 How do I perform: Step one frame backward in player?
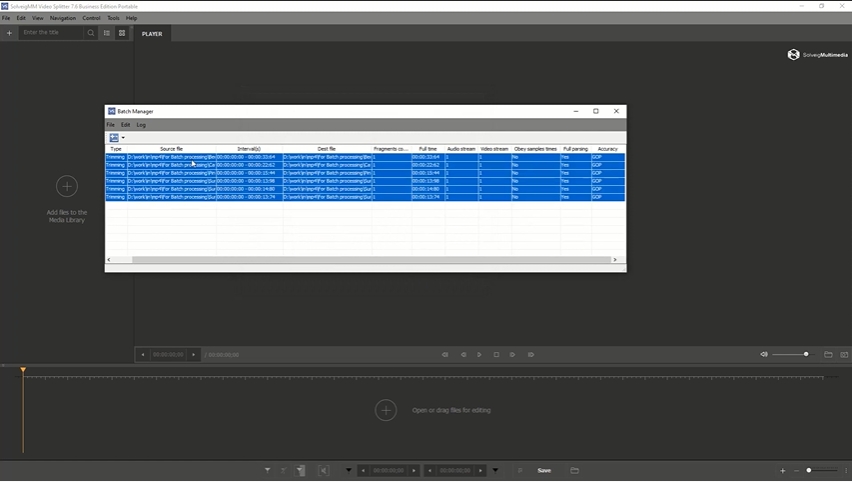coord(463,355)
